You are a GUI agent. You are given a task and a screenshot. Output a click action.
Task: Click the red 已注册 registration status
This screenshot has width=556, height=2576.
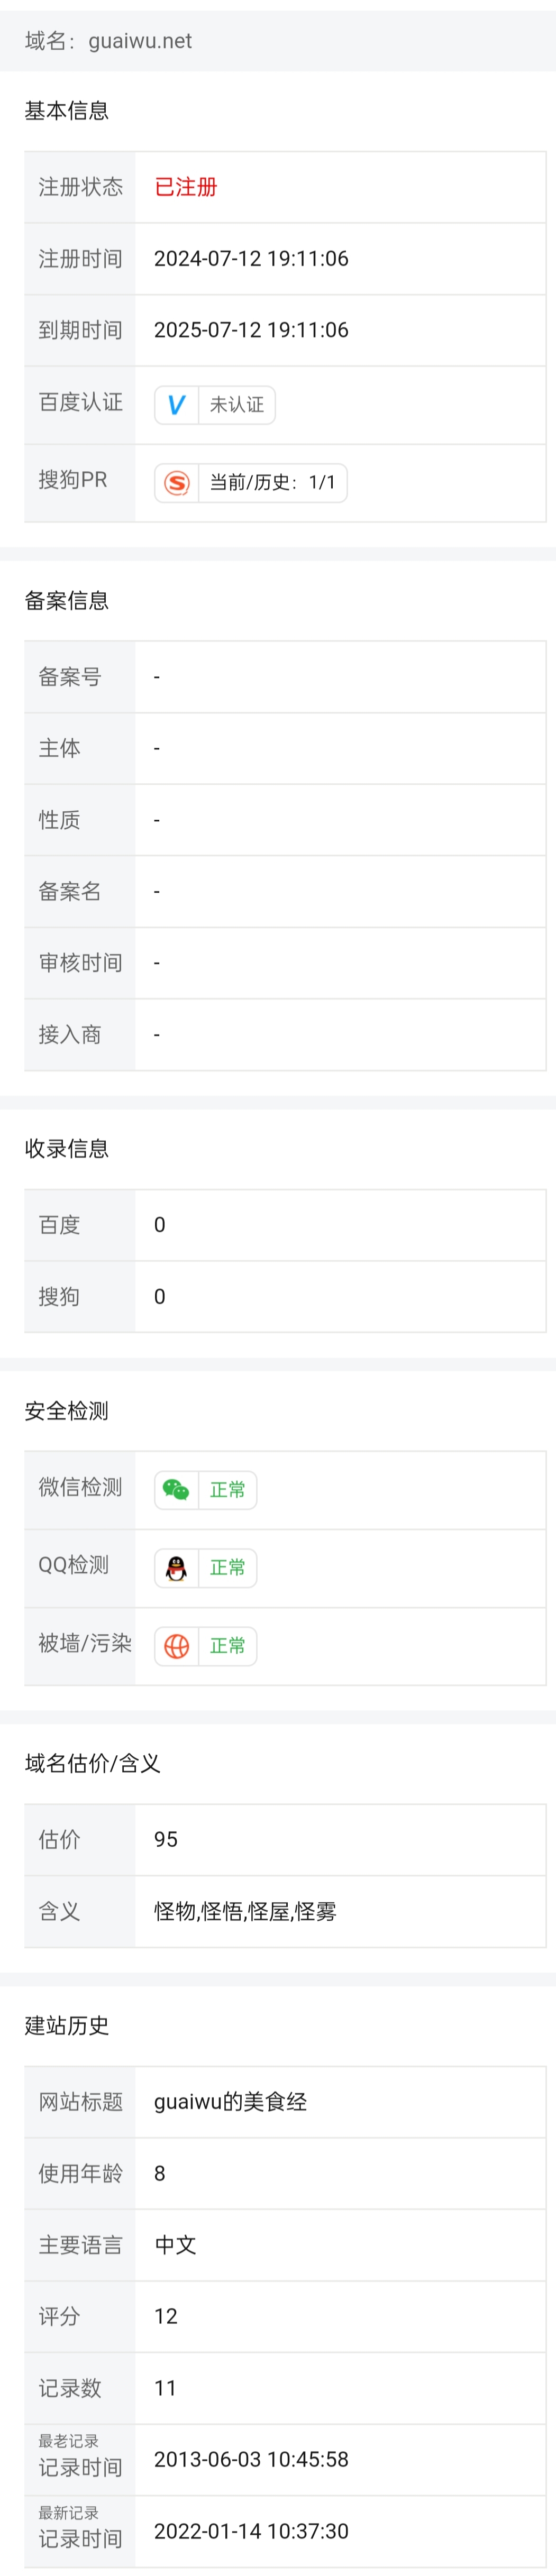coord(186,187)
